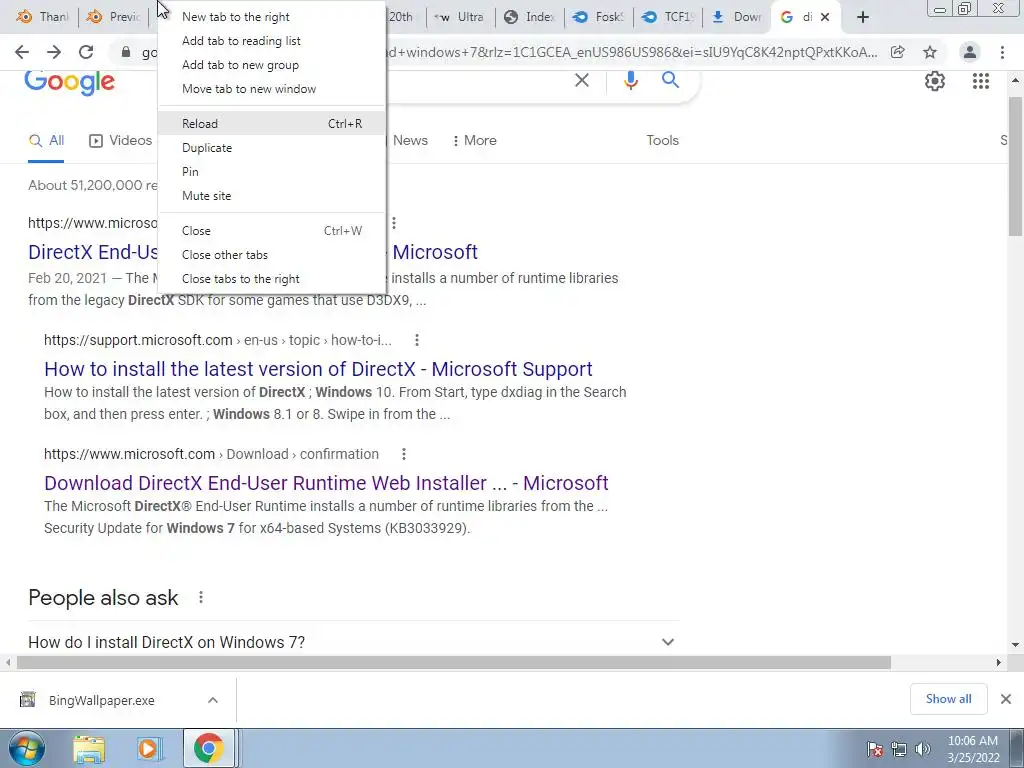Viewport: 1024px width, 768px height.
Task: Choose Reload in the context menu
Action: coord(272,123)
